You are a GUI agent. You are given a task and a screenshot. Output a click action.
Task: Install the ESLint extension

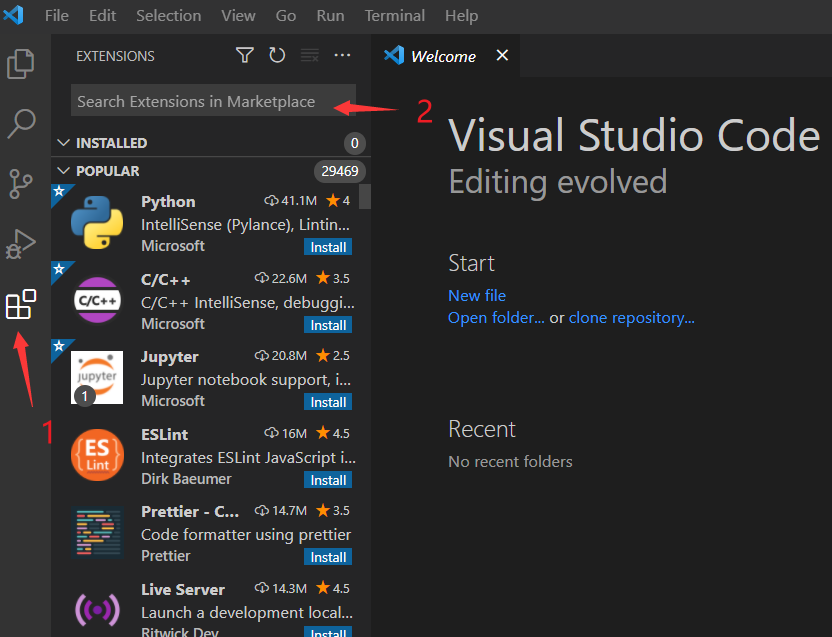(328, 480)
